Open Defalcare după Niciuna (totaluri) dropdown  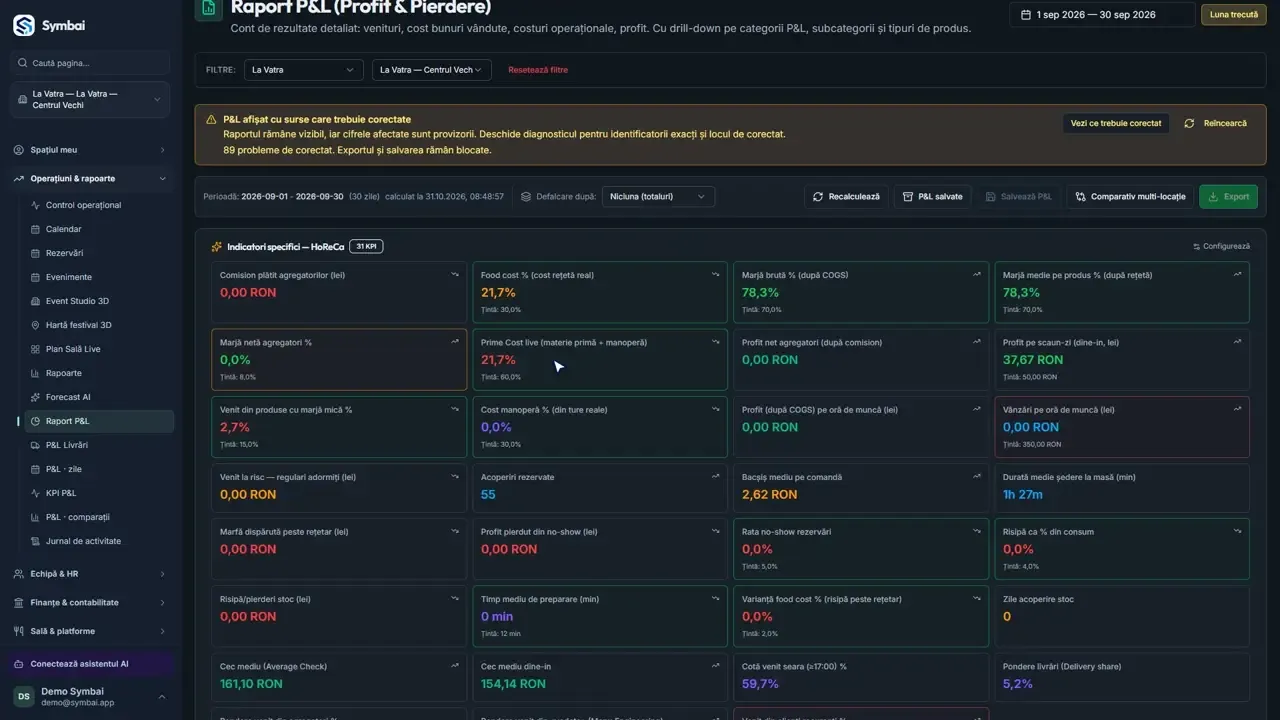pos(658,197)
